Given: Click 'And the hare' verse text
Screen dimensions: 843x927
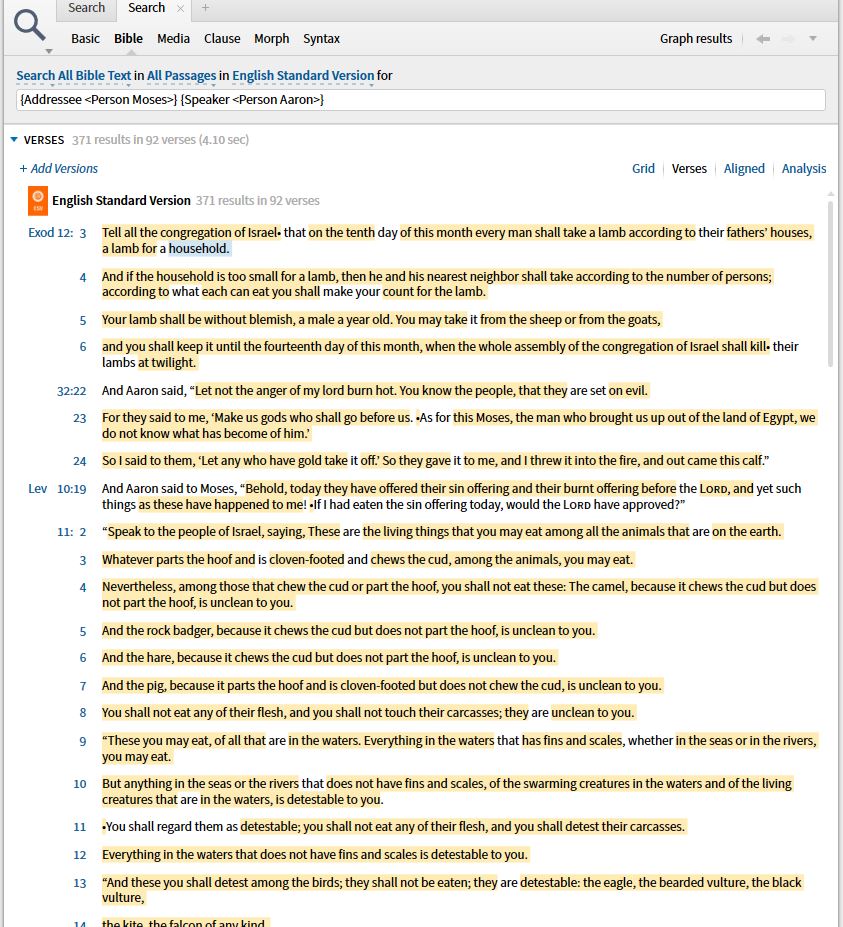Looking at the screenshot, I should tap(329, 658).
